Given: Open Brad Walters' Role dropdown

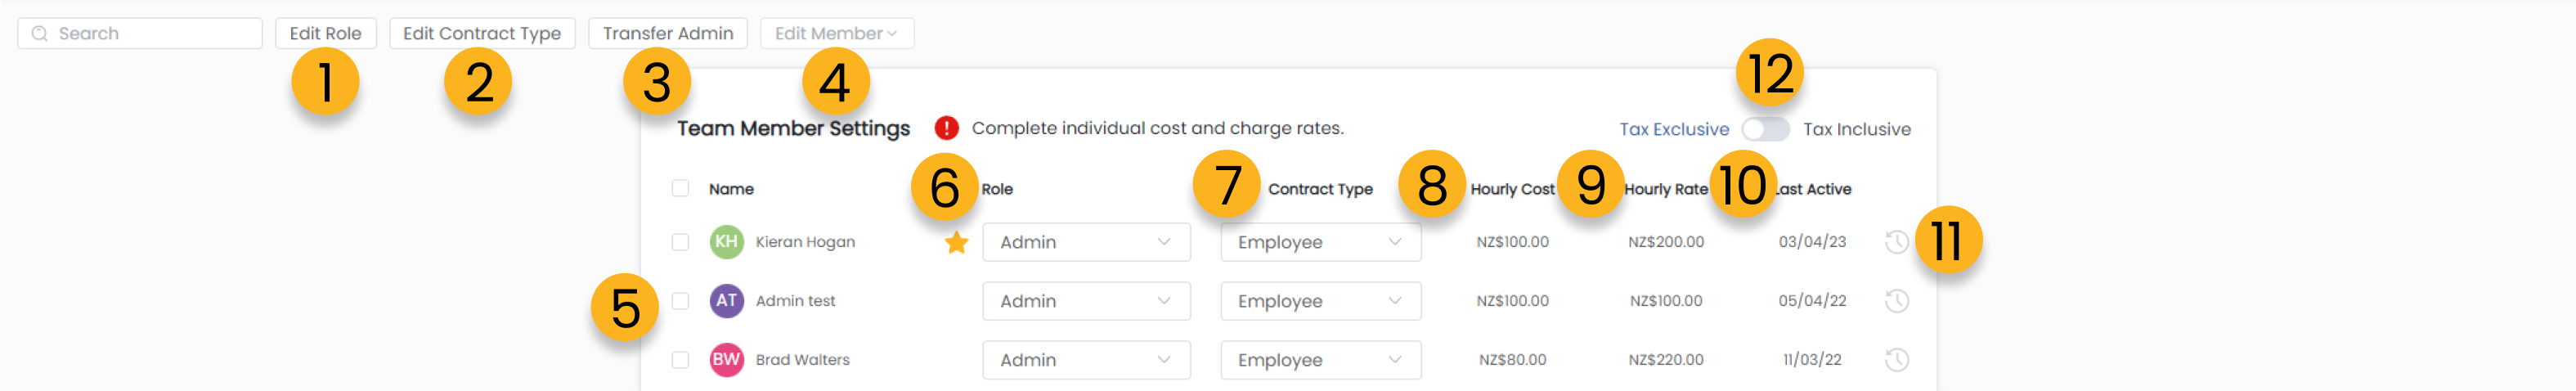Looking at the screenshot, I should point(1086,360).
